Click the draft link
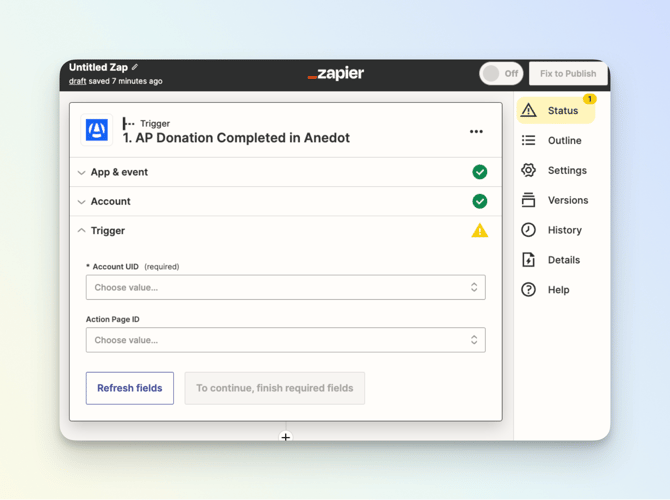The height and width of the screenshot is (500, 670). click(x=77, y=81)
